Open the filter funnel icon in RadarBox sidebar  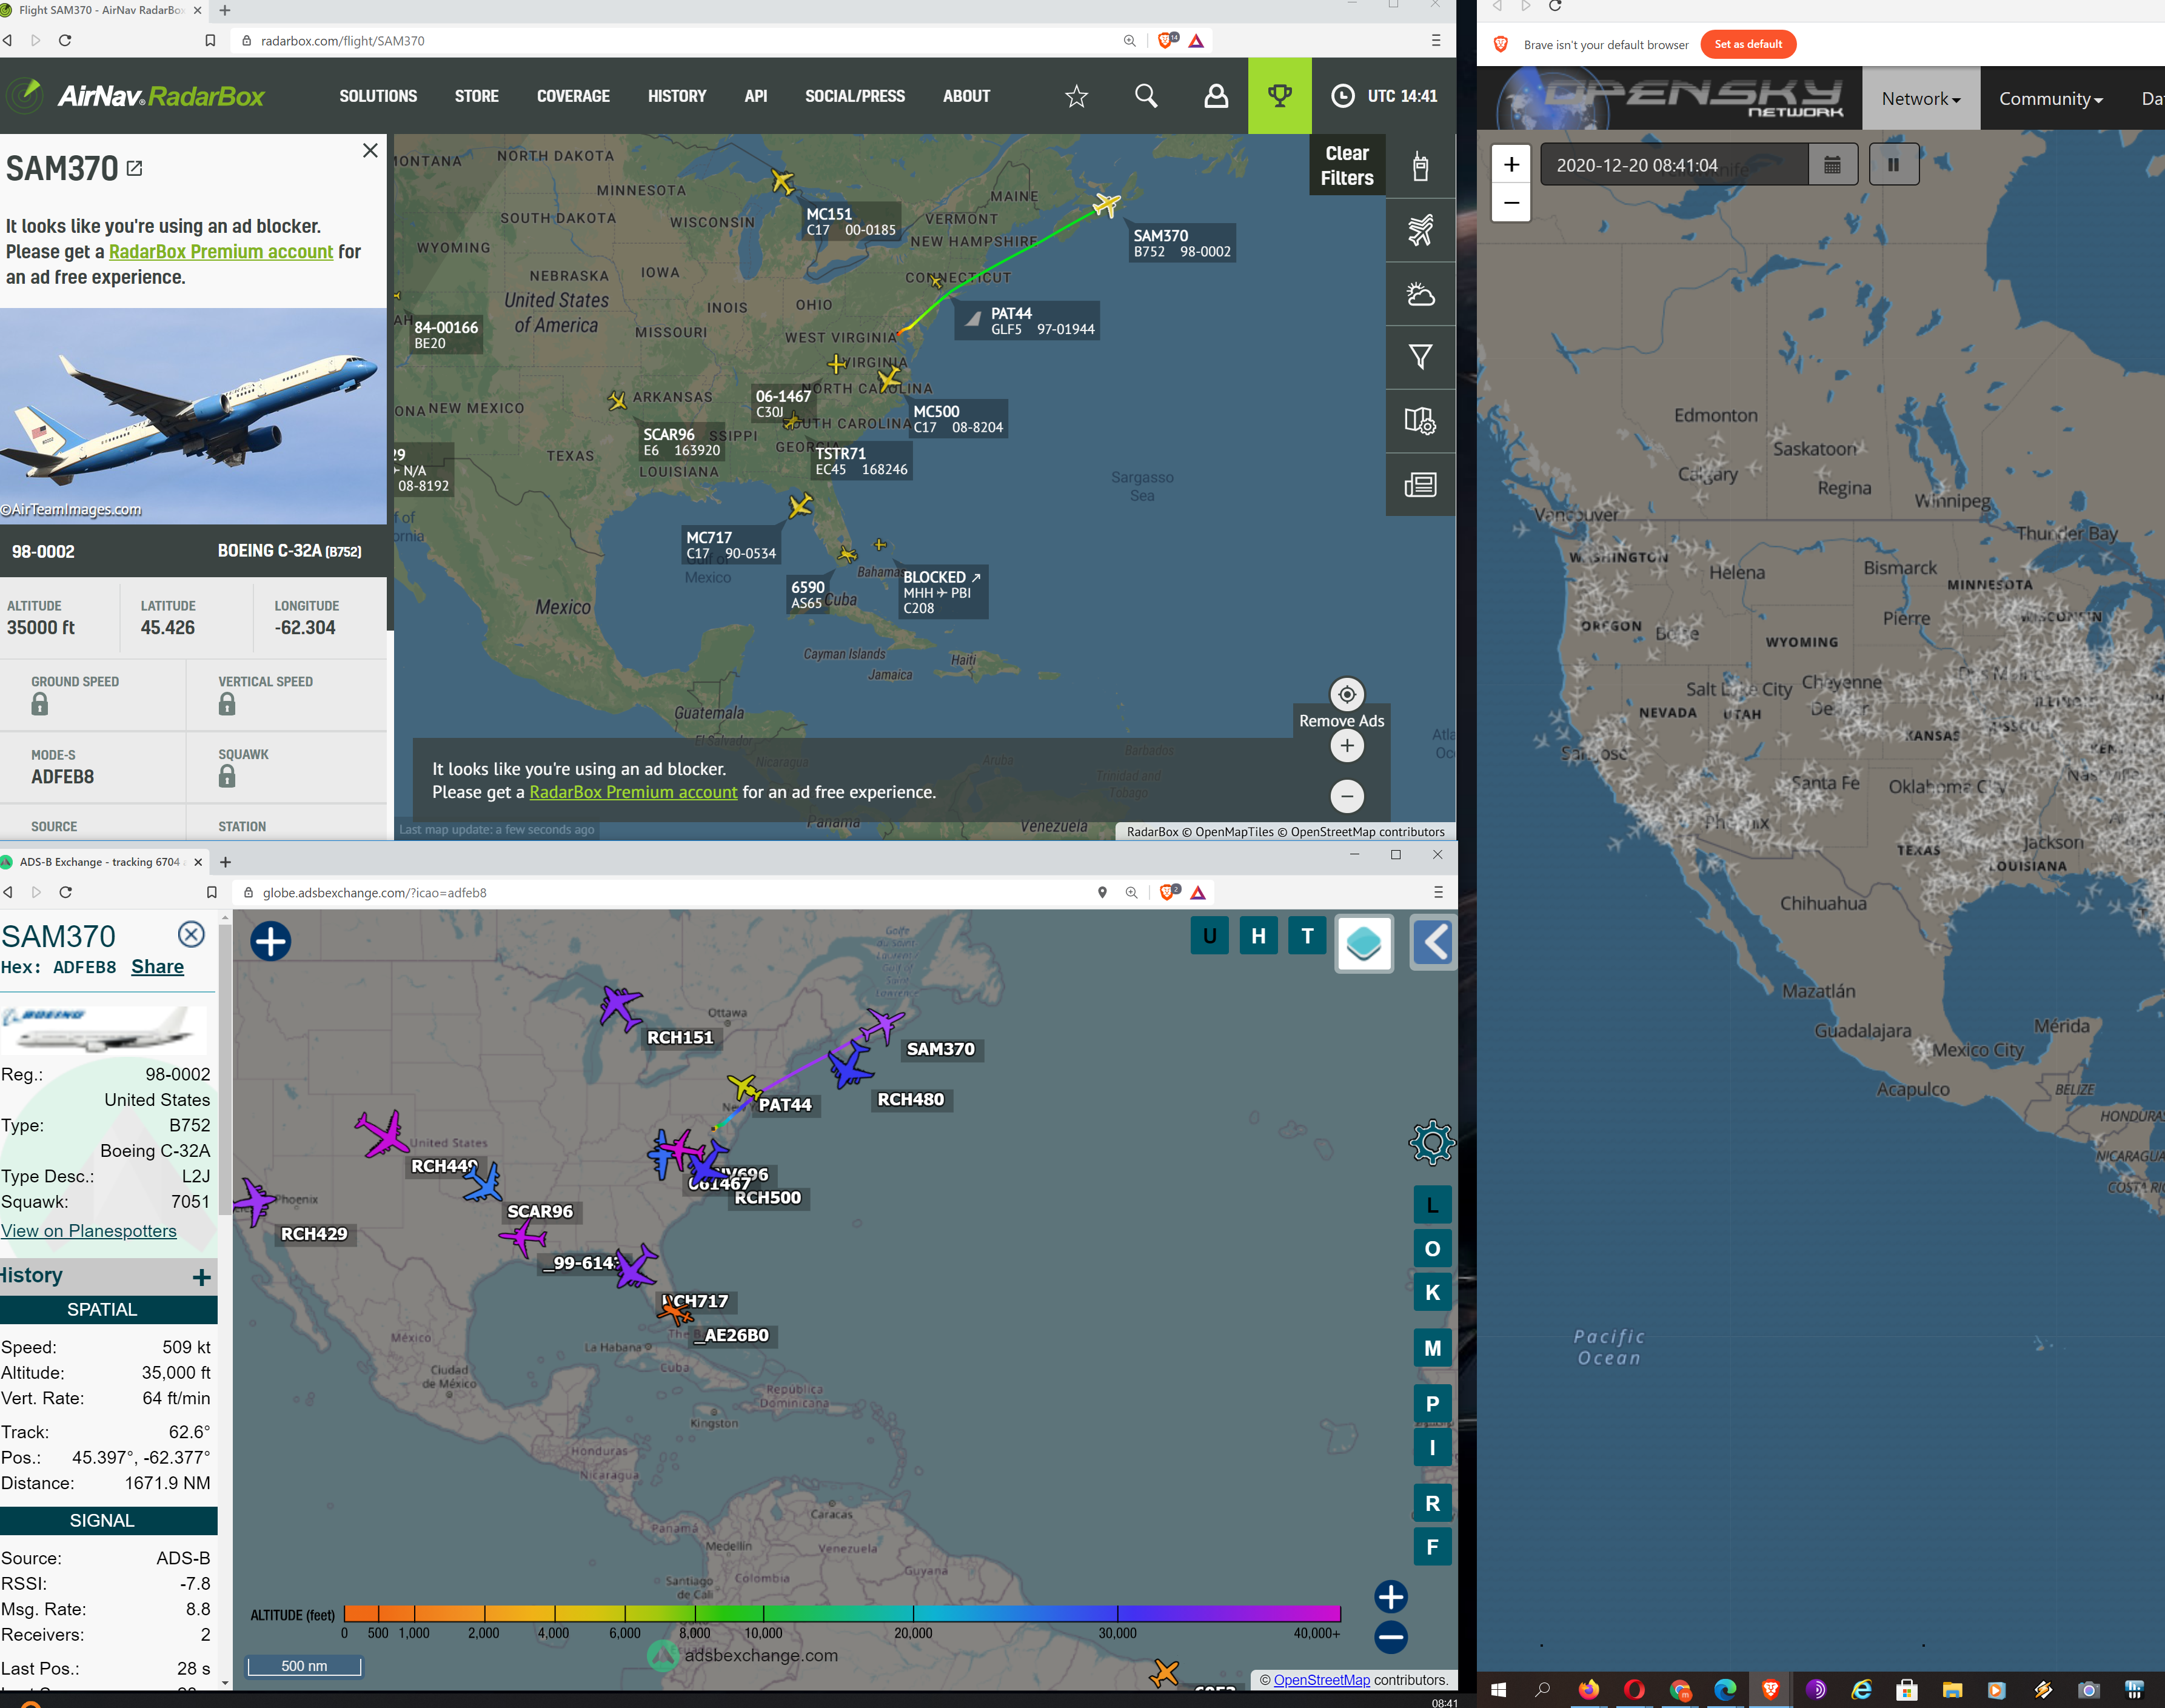(x=1420, y=357)
